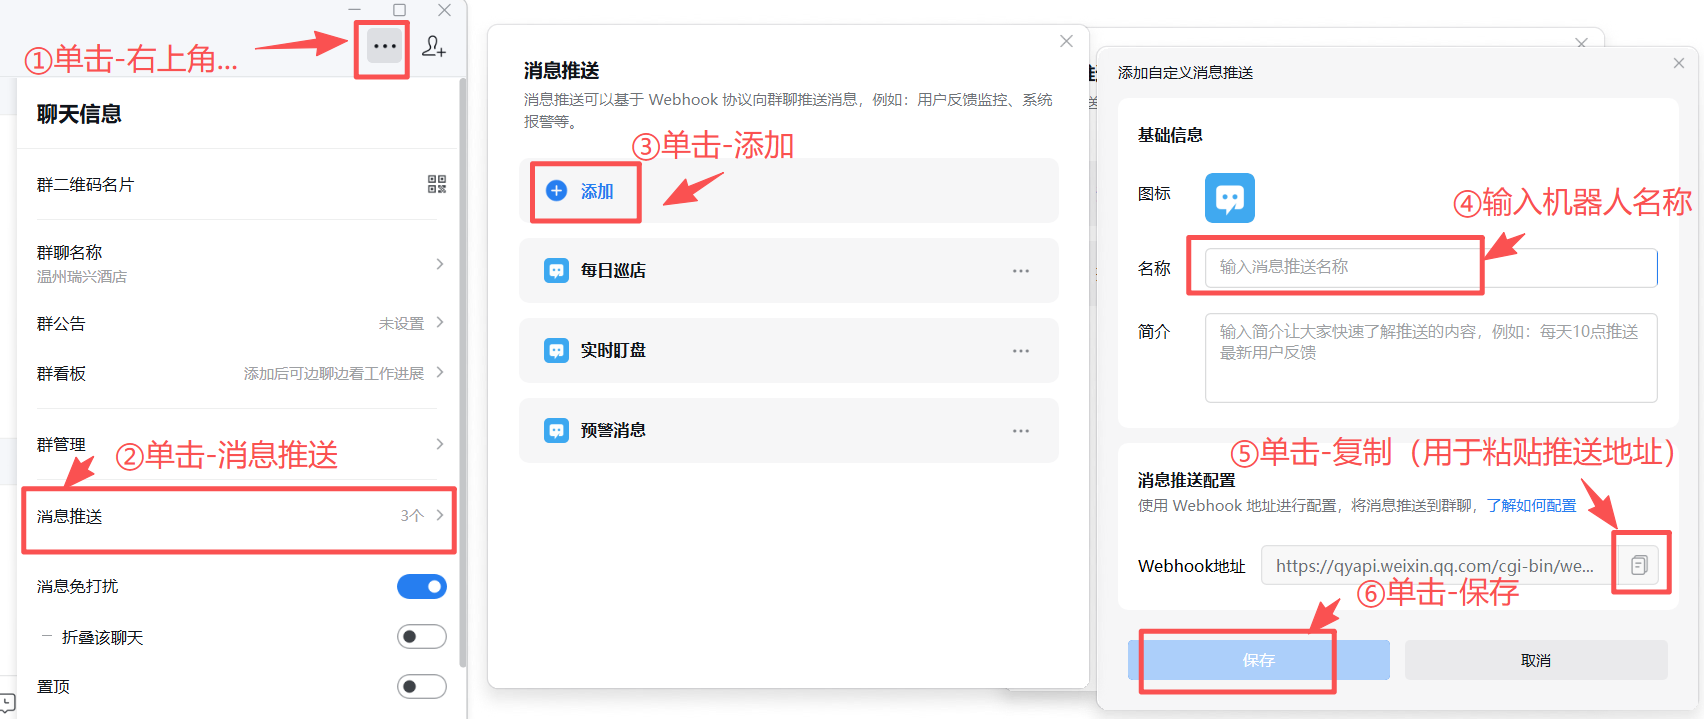This screenshot has height=719, width=1704.
Task: Click the blue plus add icon
Action: tap(557, 191)
